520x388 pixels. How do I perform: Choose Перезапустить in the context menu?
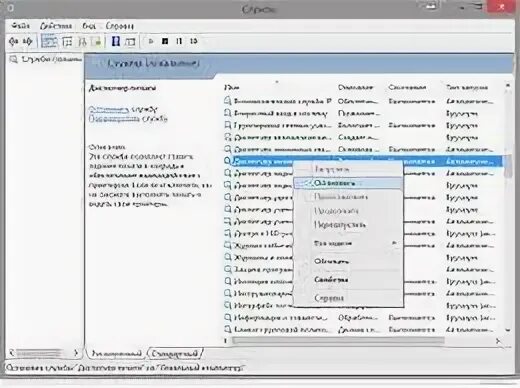[x=348, y=225]
